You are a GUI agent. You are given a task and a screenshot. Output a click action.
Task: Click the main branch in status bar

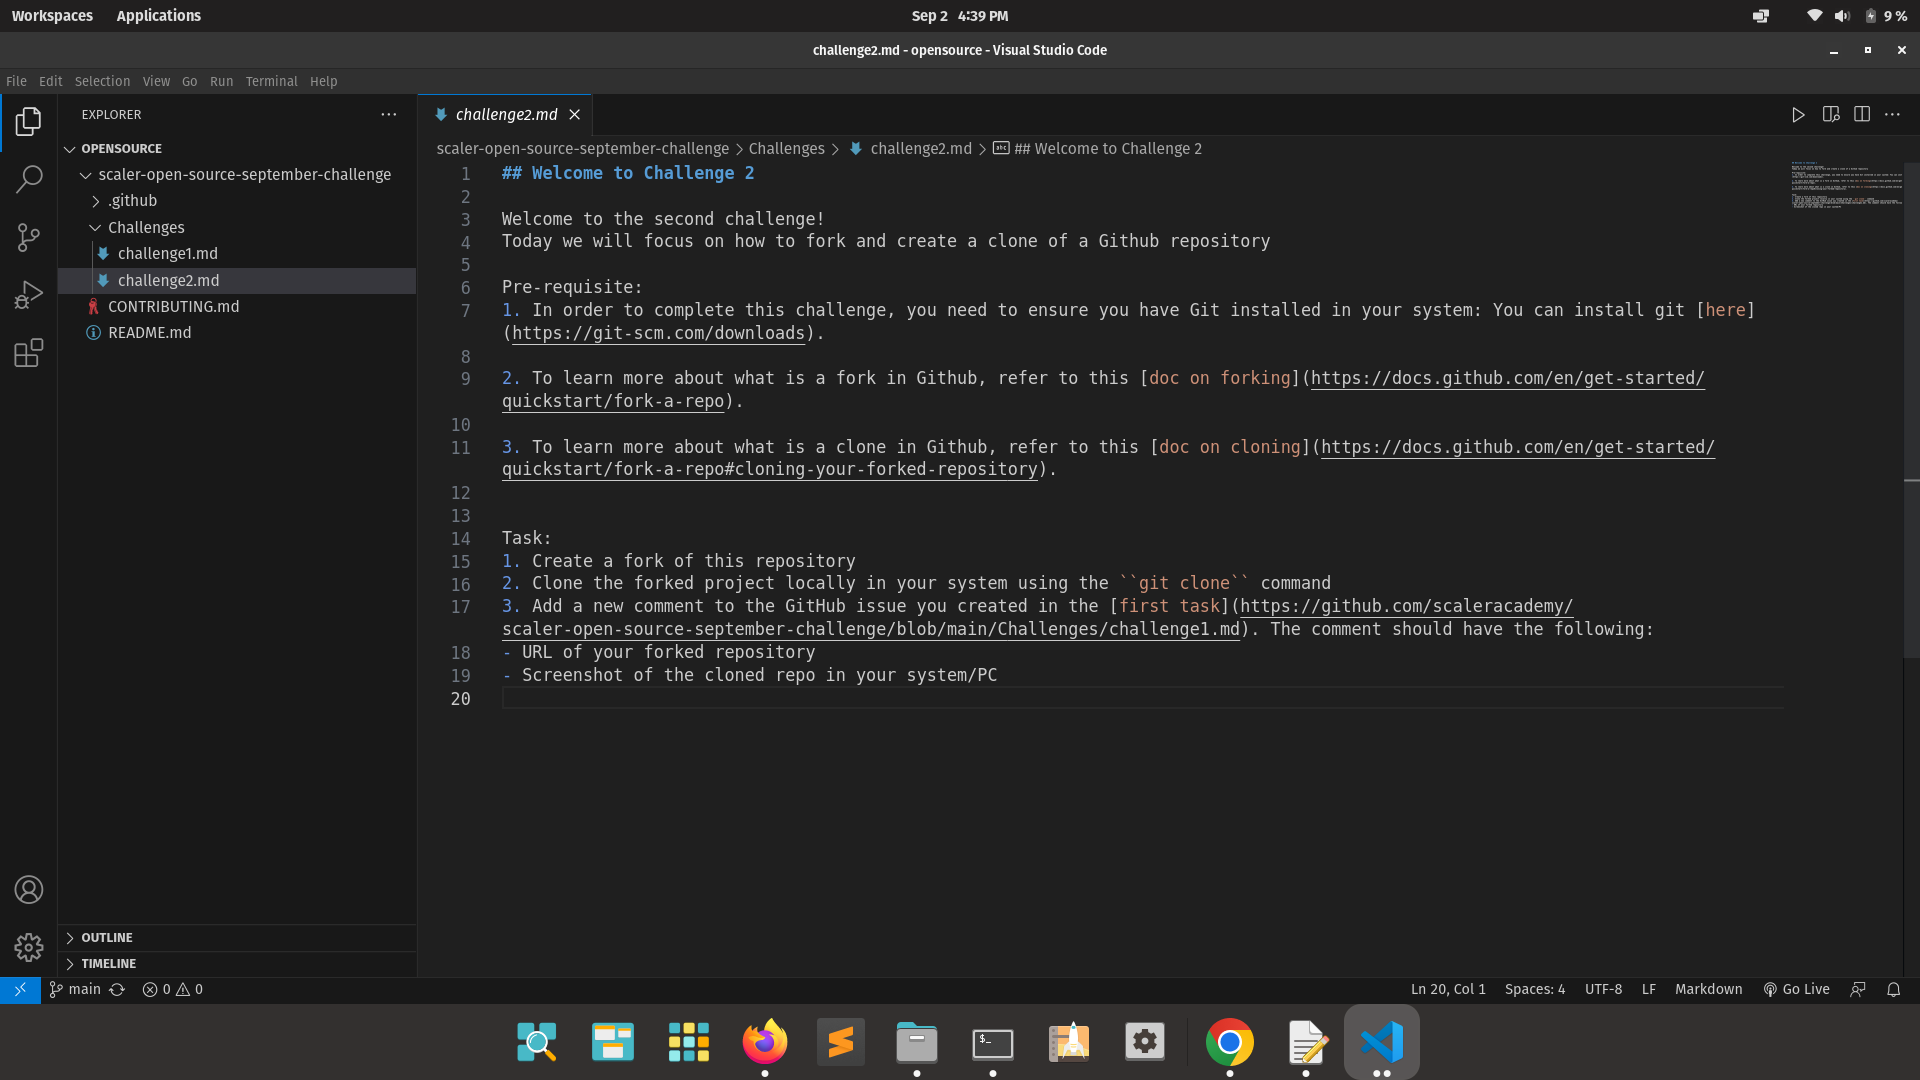click(x=75, y=989)
